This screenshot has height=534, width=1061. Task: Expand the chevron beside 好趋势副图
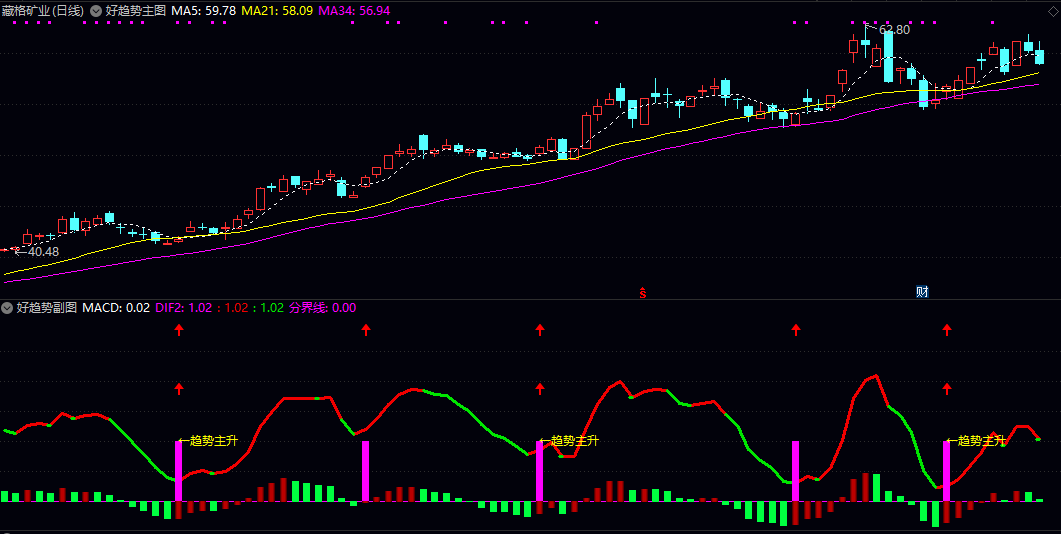click(7, 308)
